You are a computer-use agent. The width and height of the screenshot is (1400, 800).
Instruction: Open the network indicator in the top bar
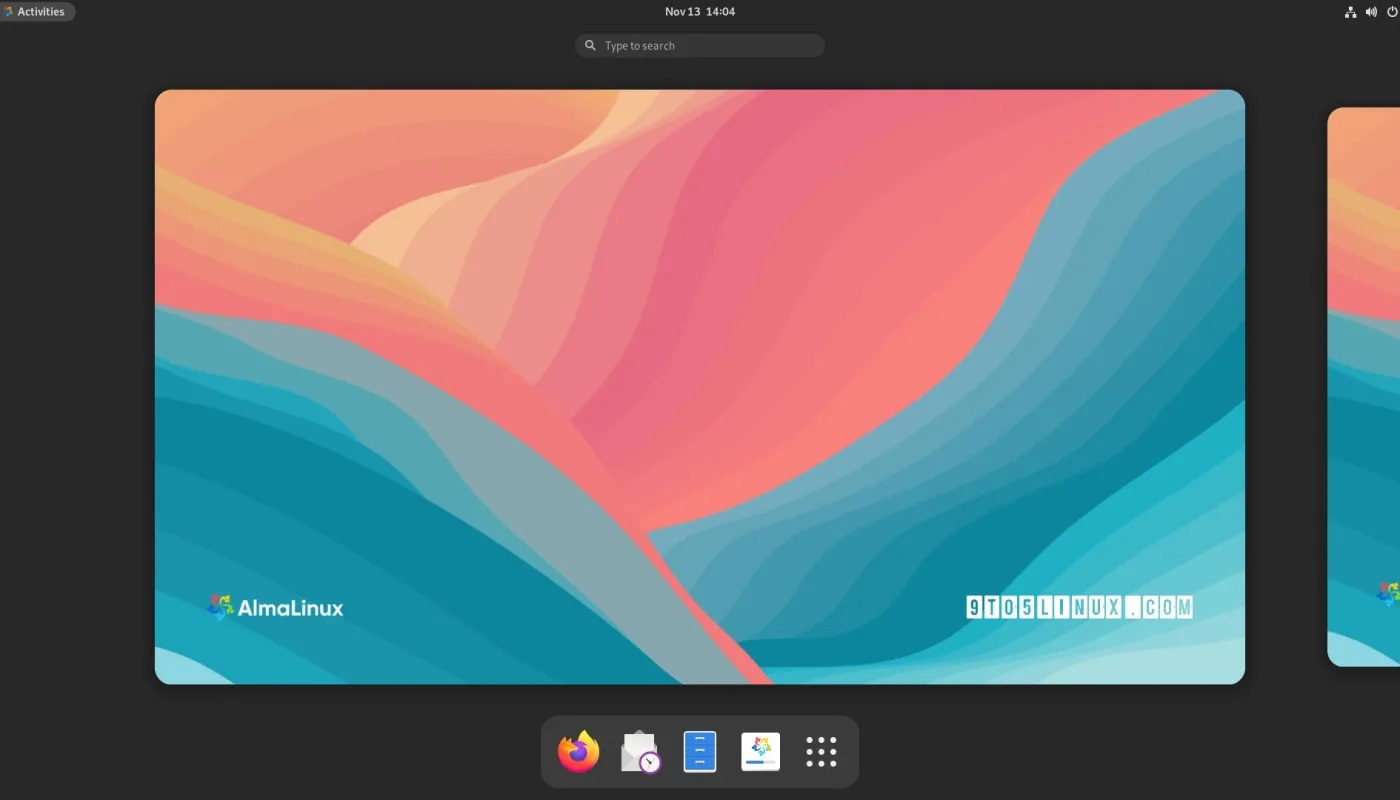[x=1350, y=11]
